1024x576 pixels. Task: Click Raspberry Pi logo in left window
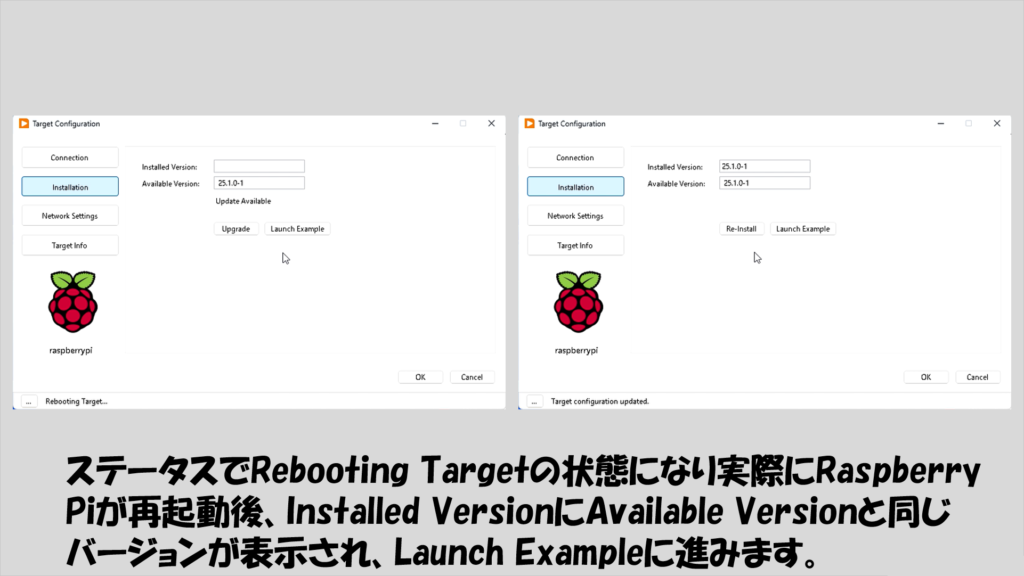[x=72, y=302]
